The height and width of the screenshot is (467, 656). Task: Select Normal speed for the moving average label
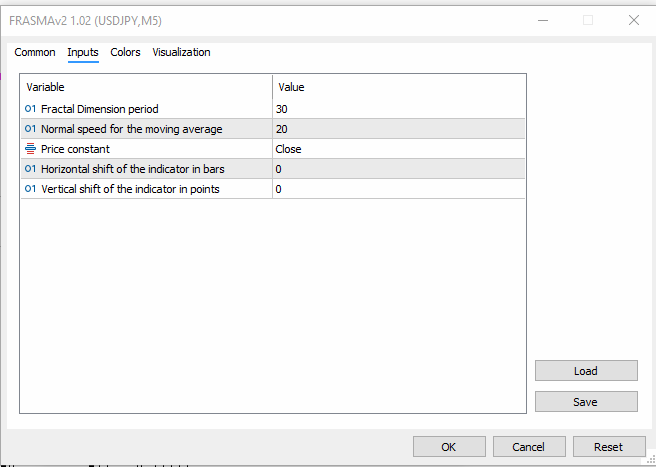(131, 129)
